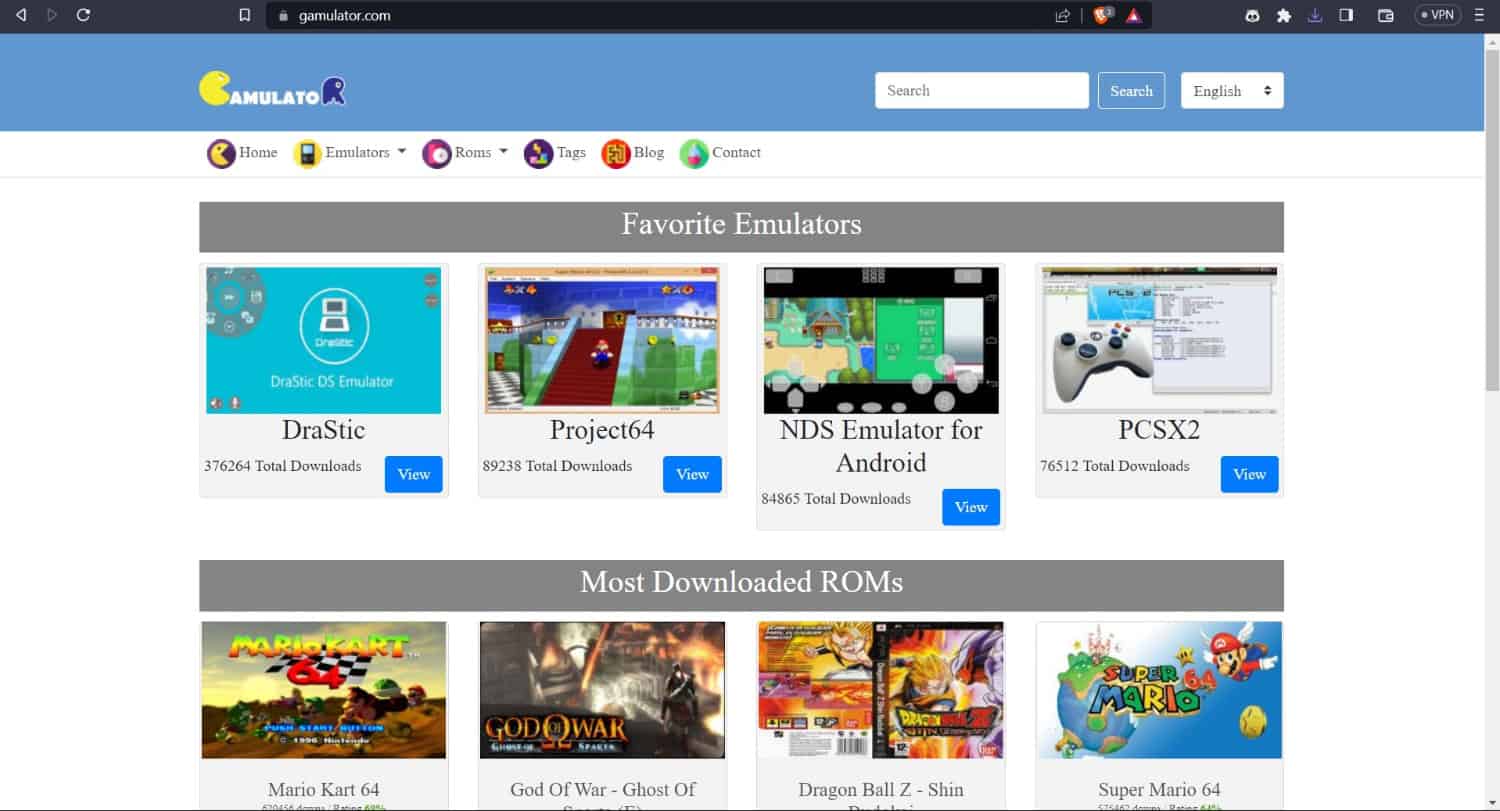View the Project64 emulator
Viewport: 1500px width, 811px height.
tap(692, 474)
